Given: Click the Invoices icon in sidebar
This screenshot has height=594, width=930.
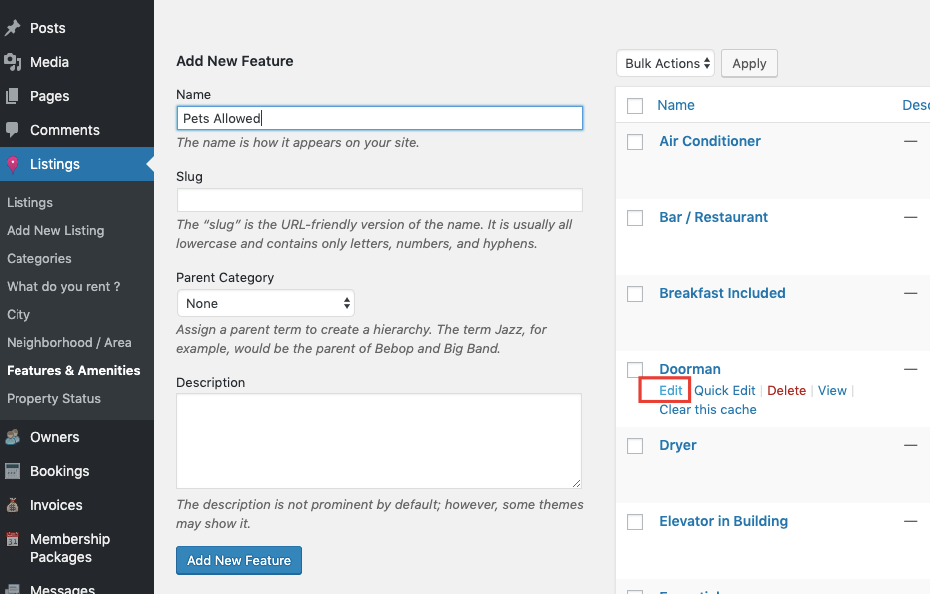Looking at the screenshot, I should 13,505.
